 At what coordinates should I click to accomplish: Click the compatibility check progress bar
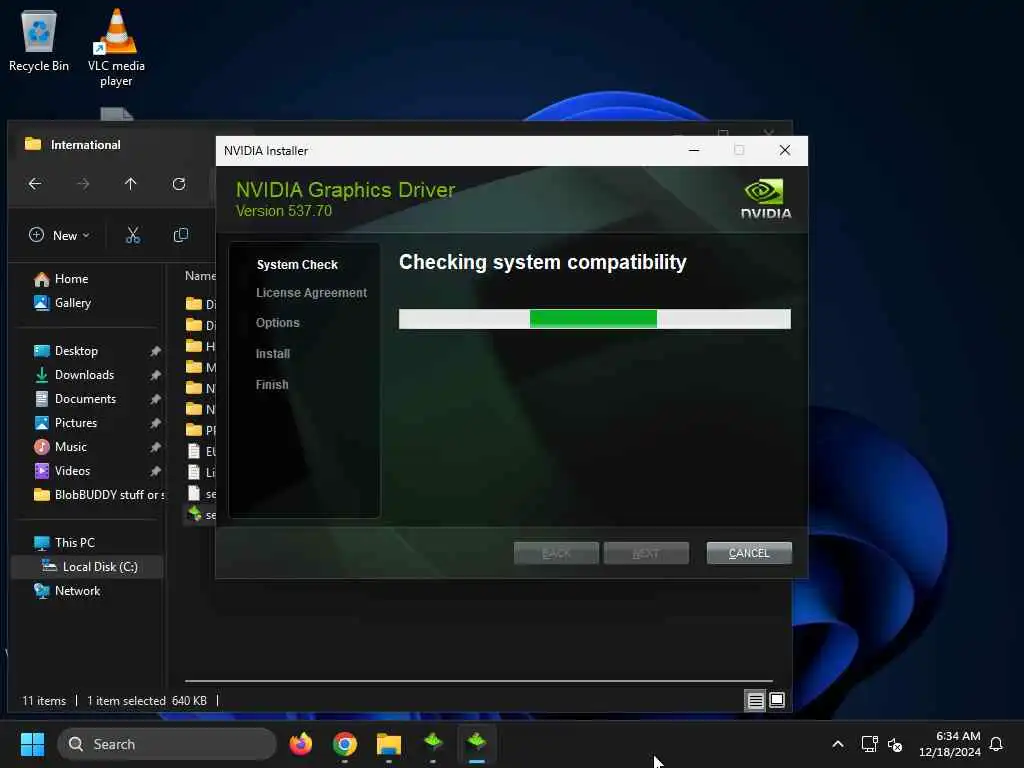(595, 319)
